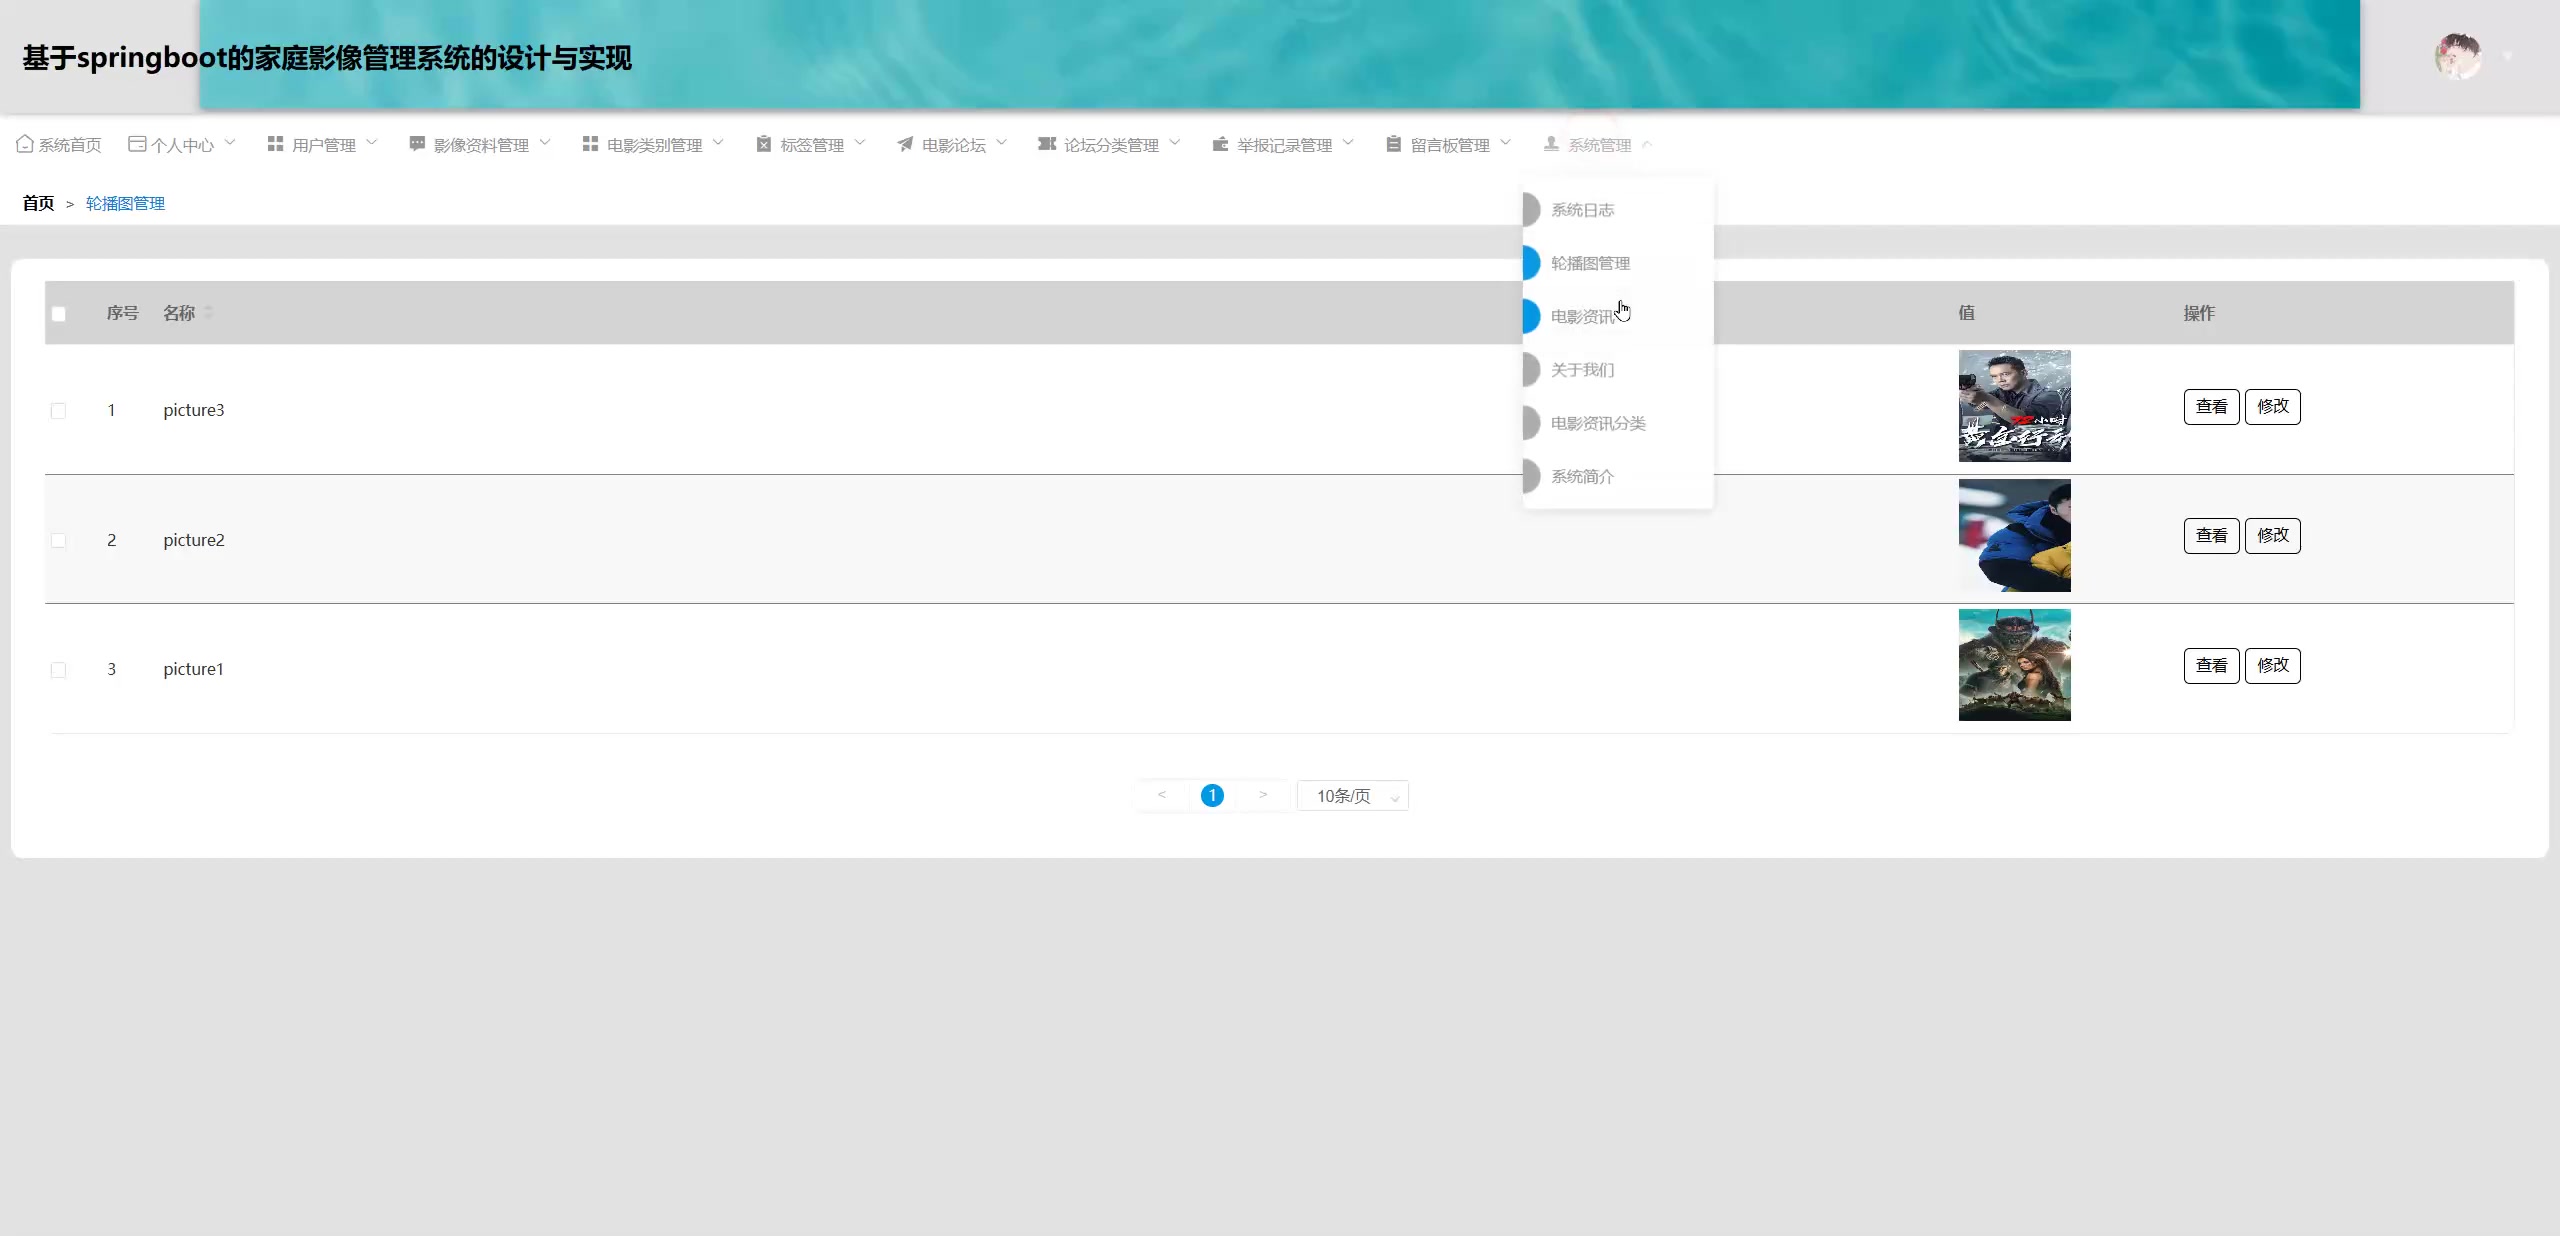
Task: Click the grid icon for 用户管理
Action: (x=275, y=144)
